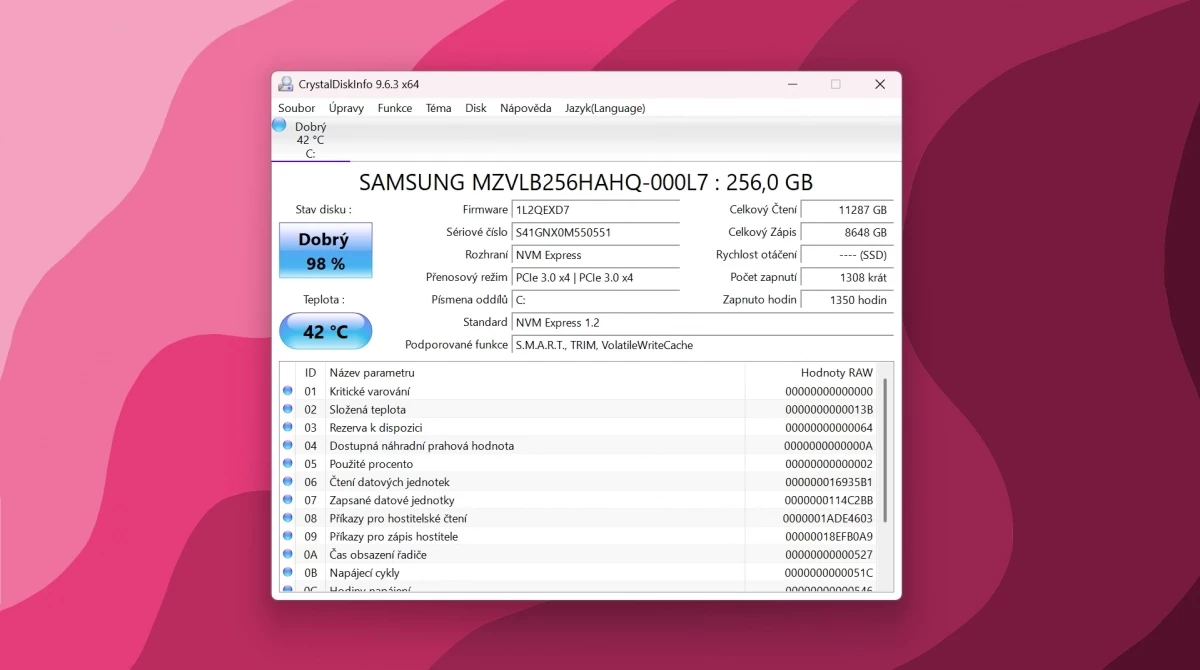Viewport: 1200px width, 670px height.
Task: Open the Soubor menu
Action: click(297, 108)
